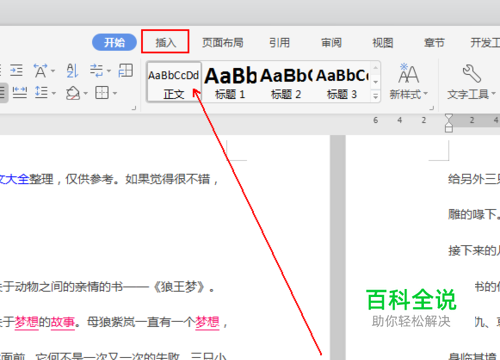The image size is (500, 360).
Task: Expand the Chinese layout dropdown arrow
Action: [x=53, y=71]
